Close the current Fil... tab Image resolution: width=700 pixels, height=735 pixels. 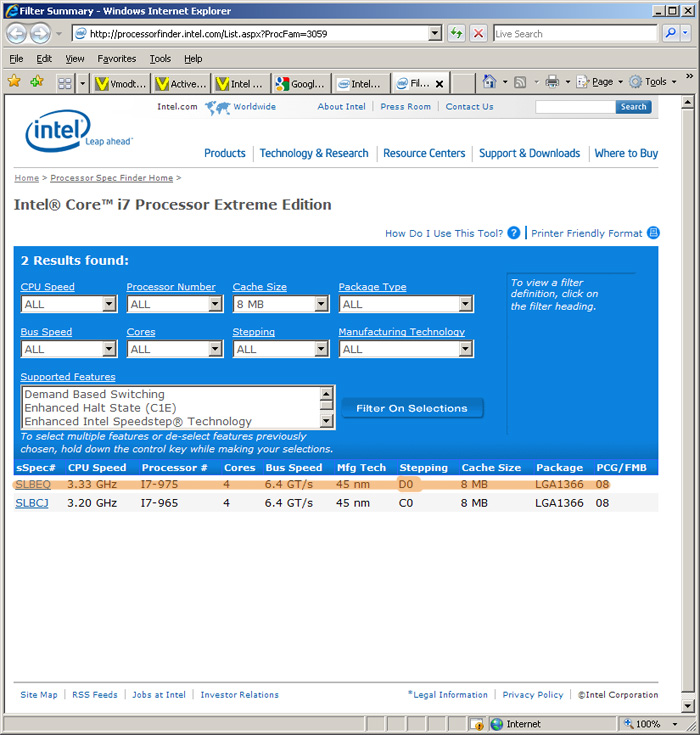(439, 84)
